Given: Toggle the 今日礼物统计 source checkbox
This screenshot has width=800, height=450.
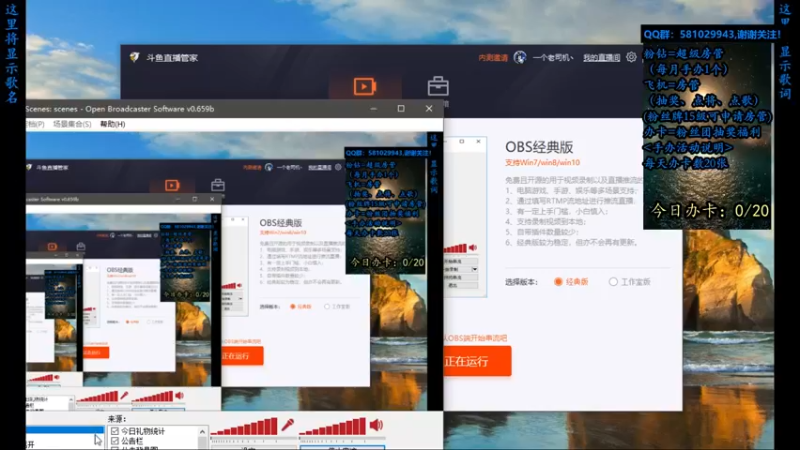Looking at the screenshot, I should (x=115, y=431).
